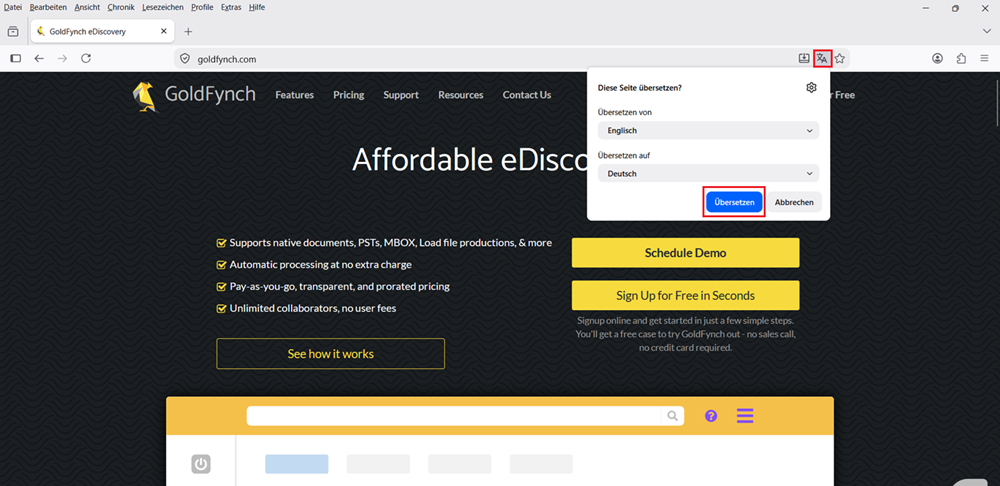This screenshot has height=486, width=1000.
Task: Open the Features navigation link
Action: click(x=295, y=95)
